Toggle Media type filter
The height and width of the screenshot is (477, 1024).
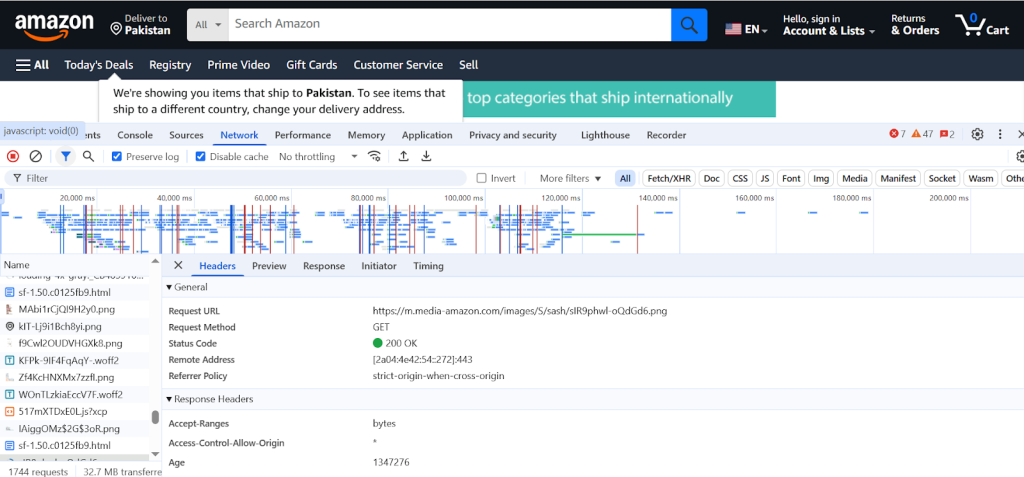tap(855, 178)
